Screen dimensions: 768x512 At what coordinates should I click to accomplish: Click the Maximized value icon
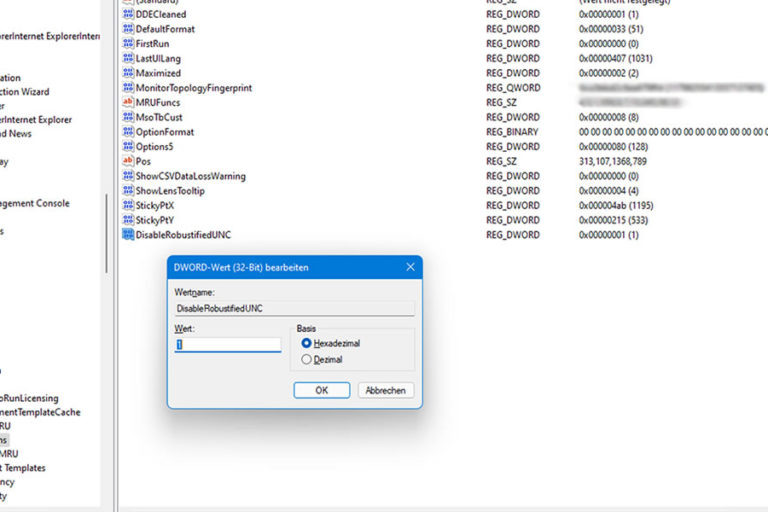coord(128,73)
